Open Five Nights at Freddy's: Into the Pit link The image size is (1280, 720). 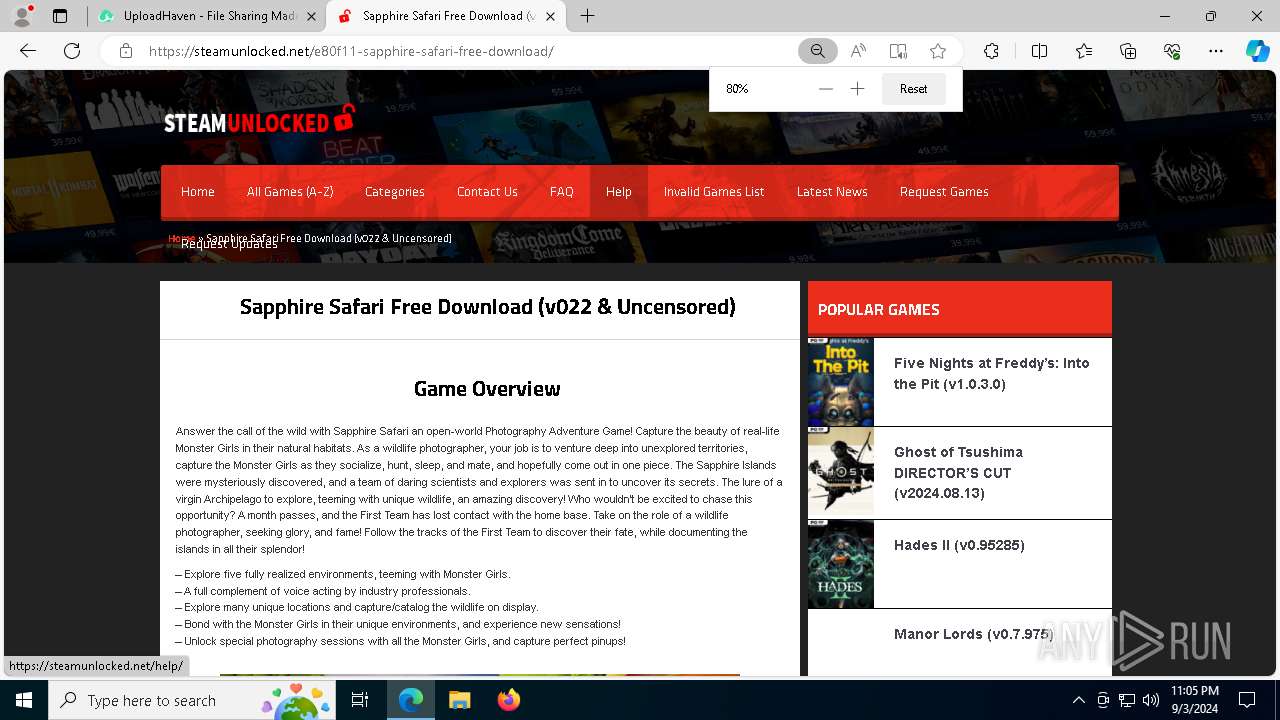pyautogui.click(x=992, y=373)
